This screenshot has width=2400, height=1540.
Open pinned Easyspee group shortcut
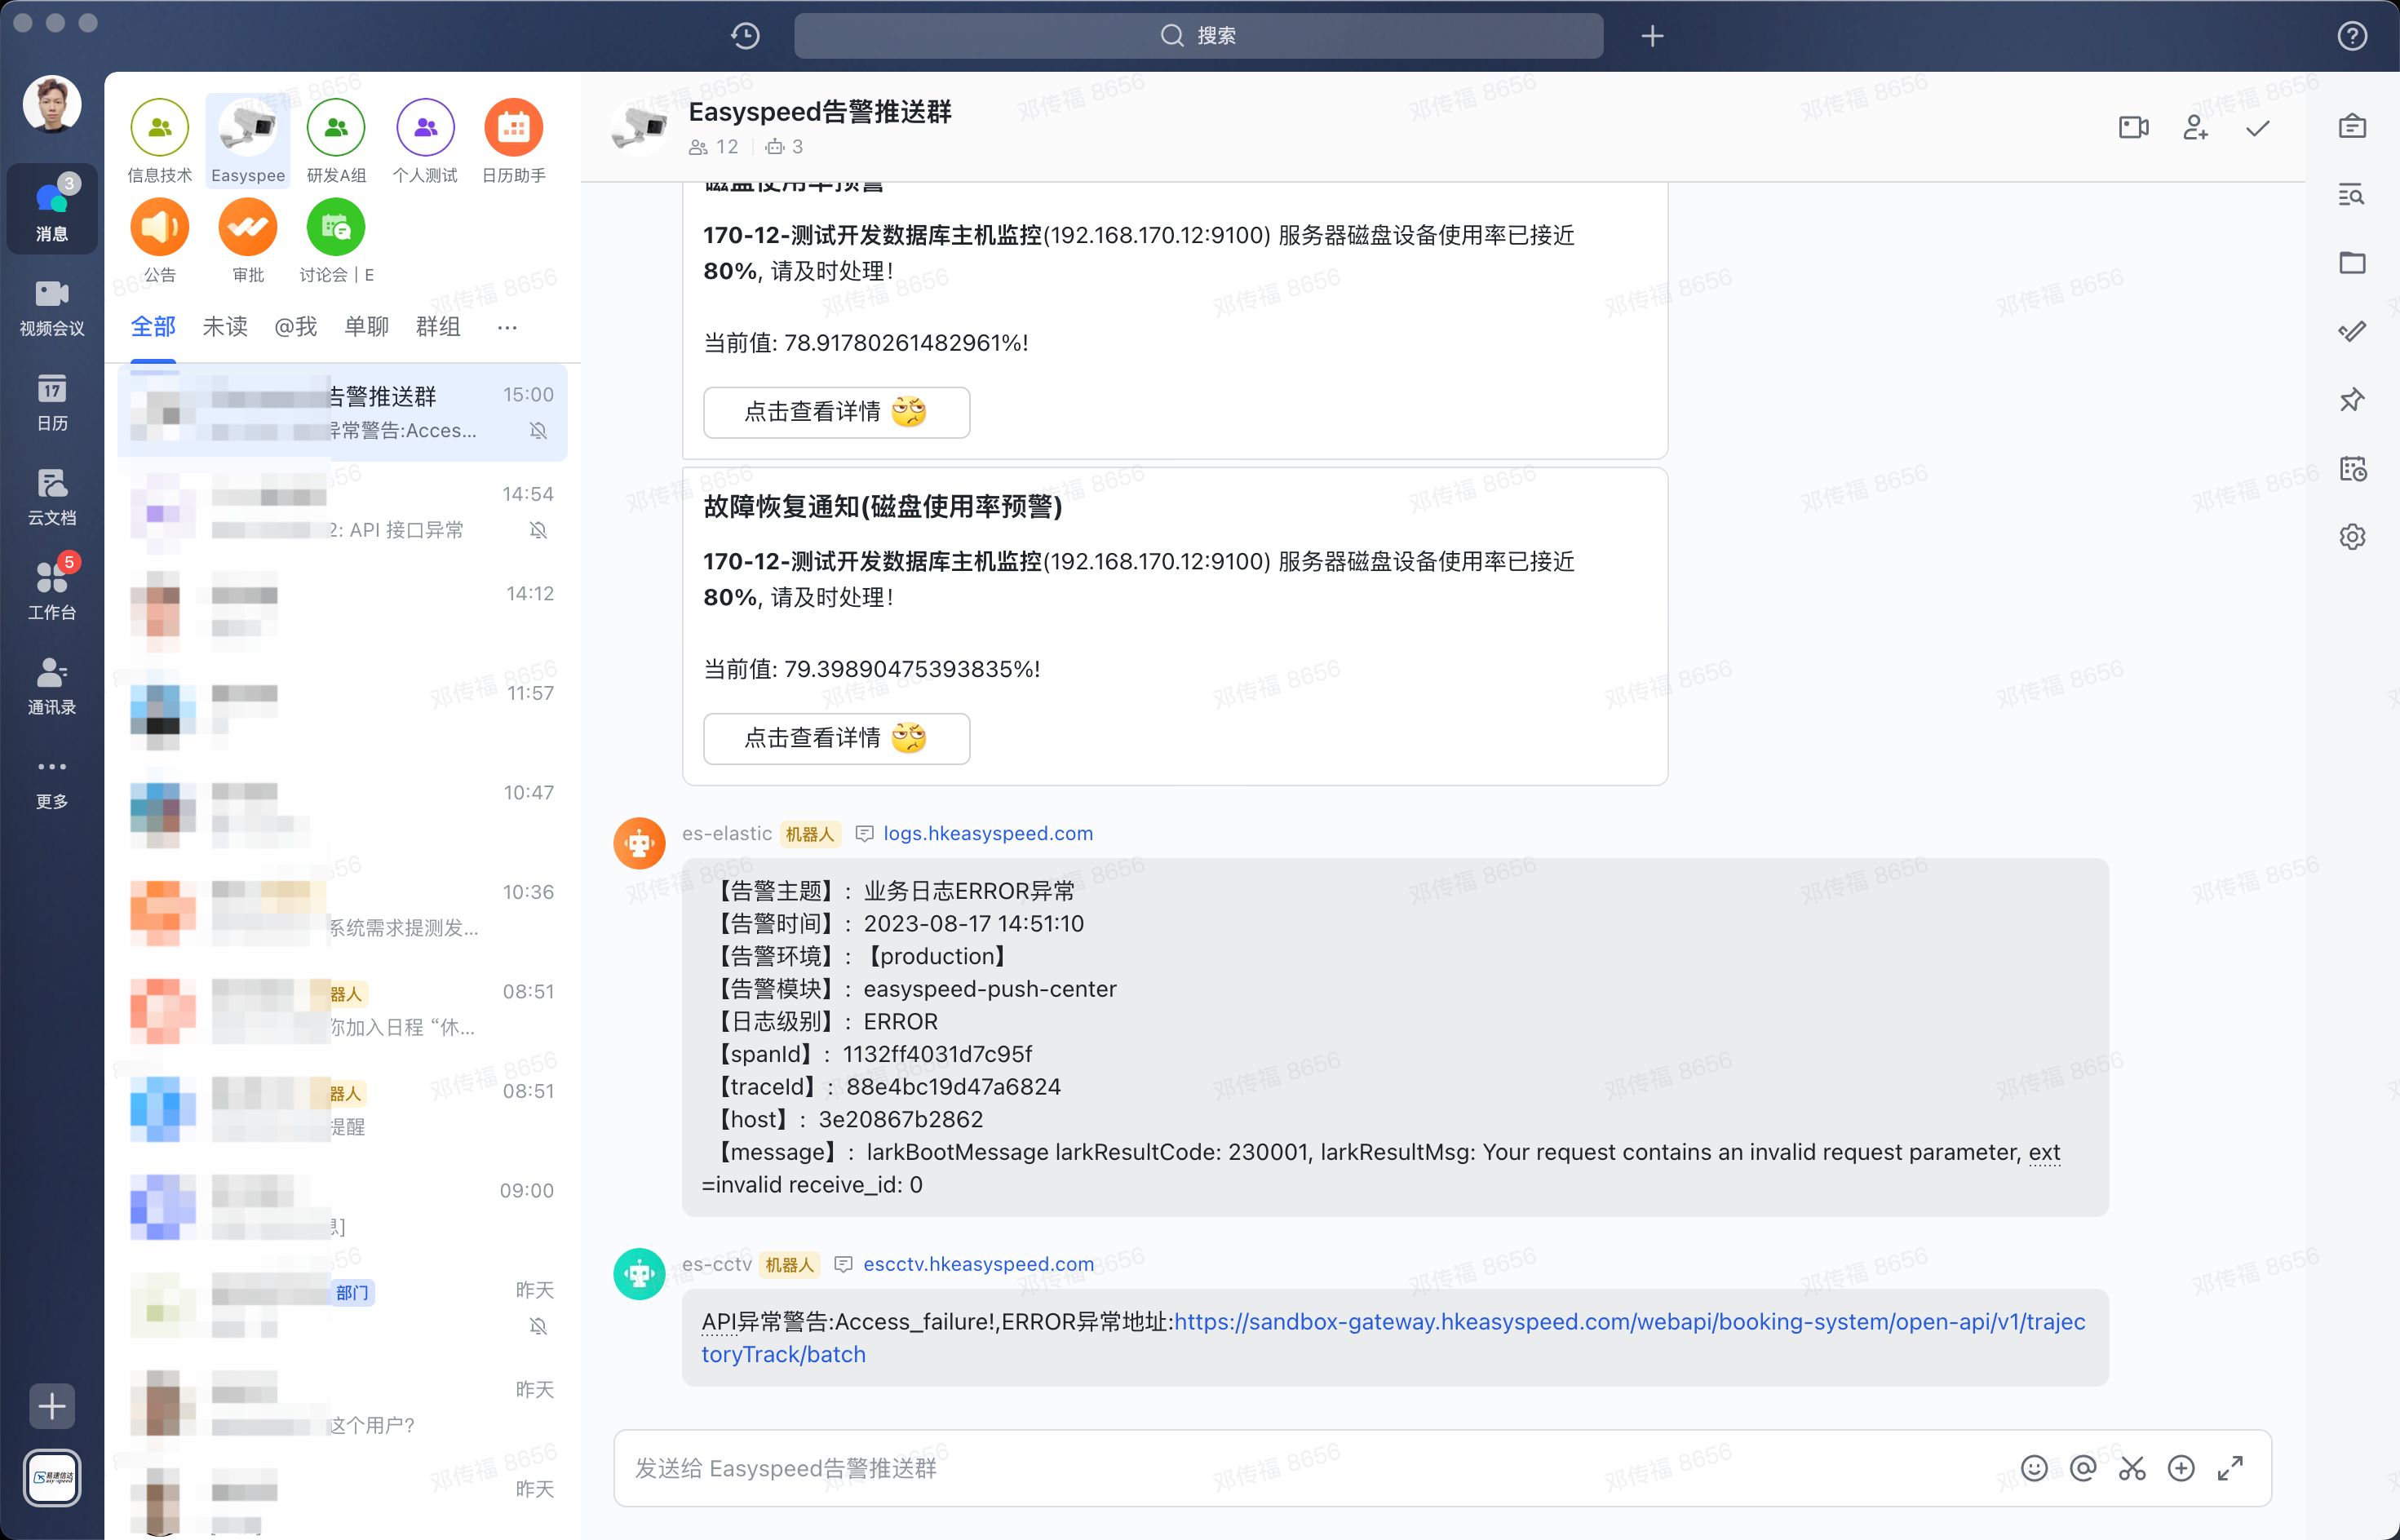pyautogui.click(x=248, y=141)
